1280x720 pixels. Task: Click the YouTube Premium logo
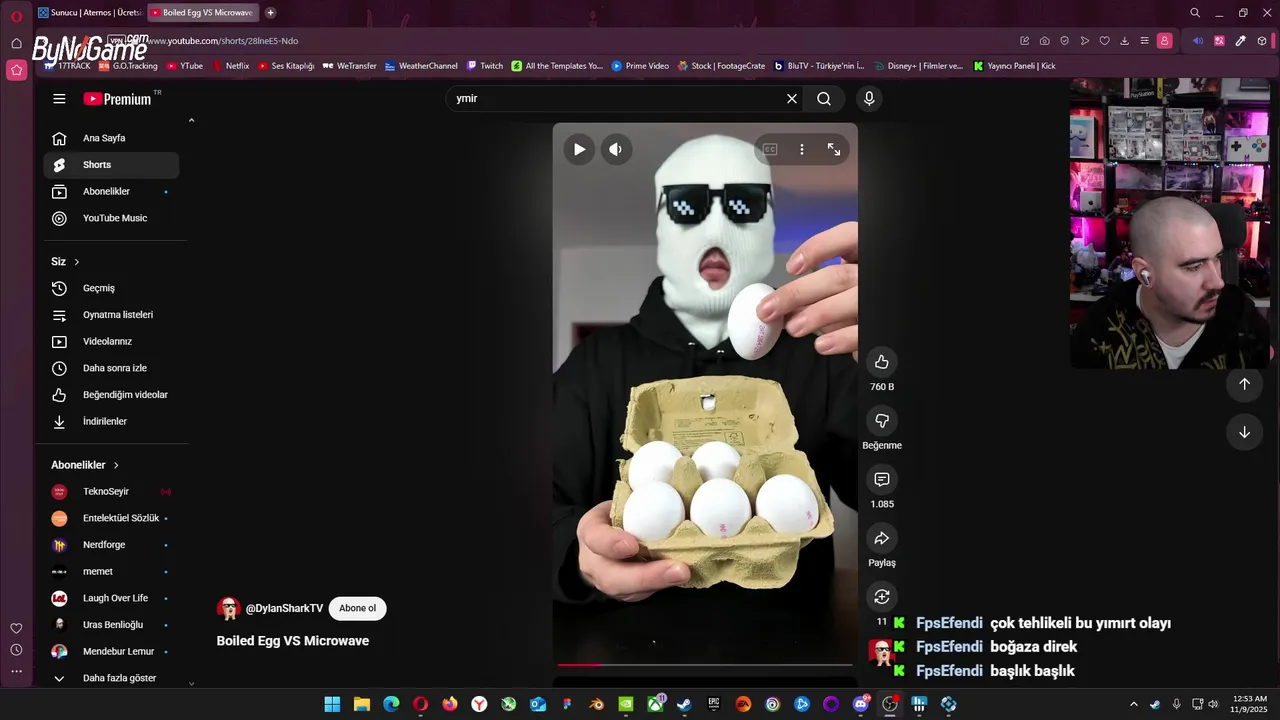(x=117, y=99)
